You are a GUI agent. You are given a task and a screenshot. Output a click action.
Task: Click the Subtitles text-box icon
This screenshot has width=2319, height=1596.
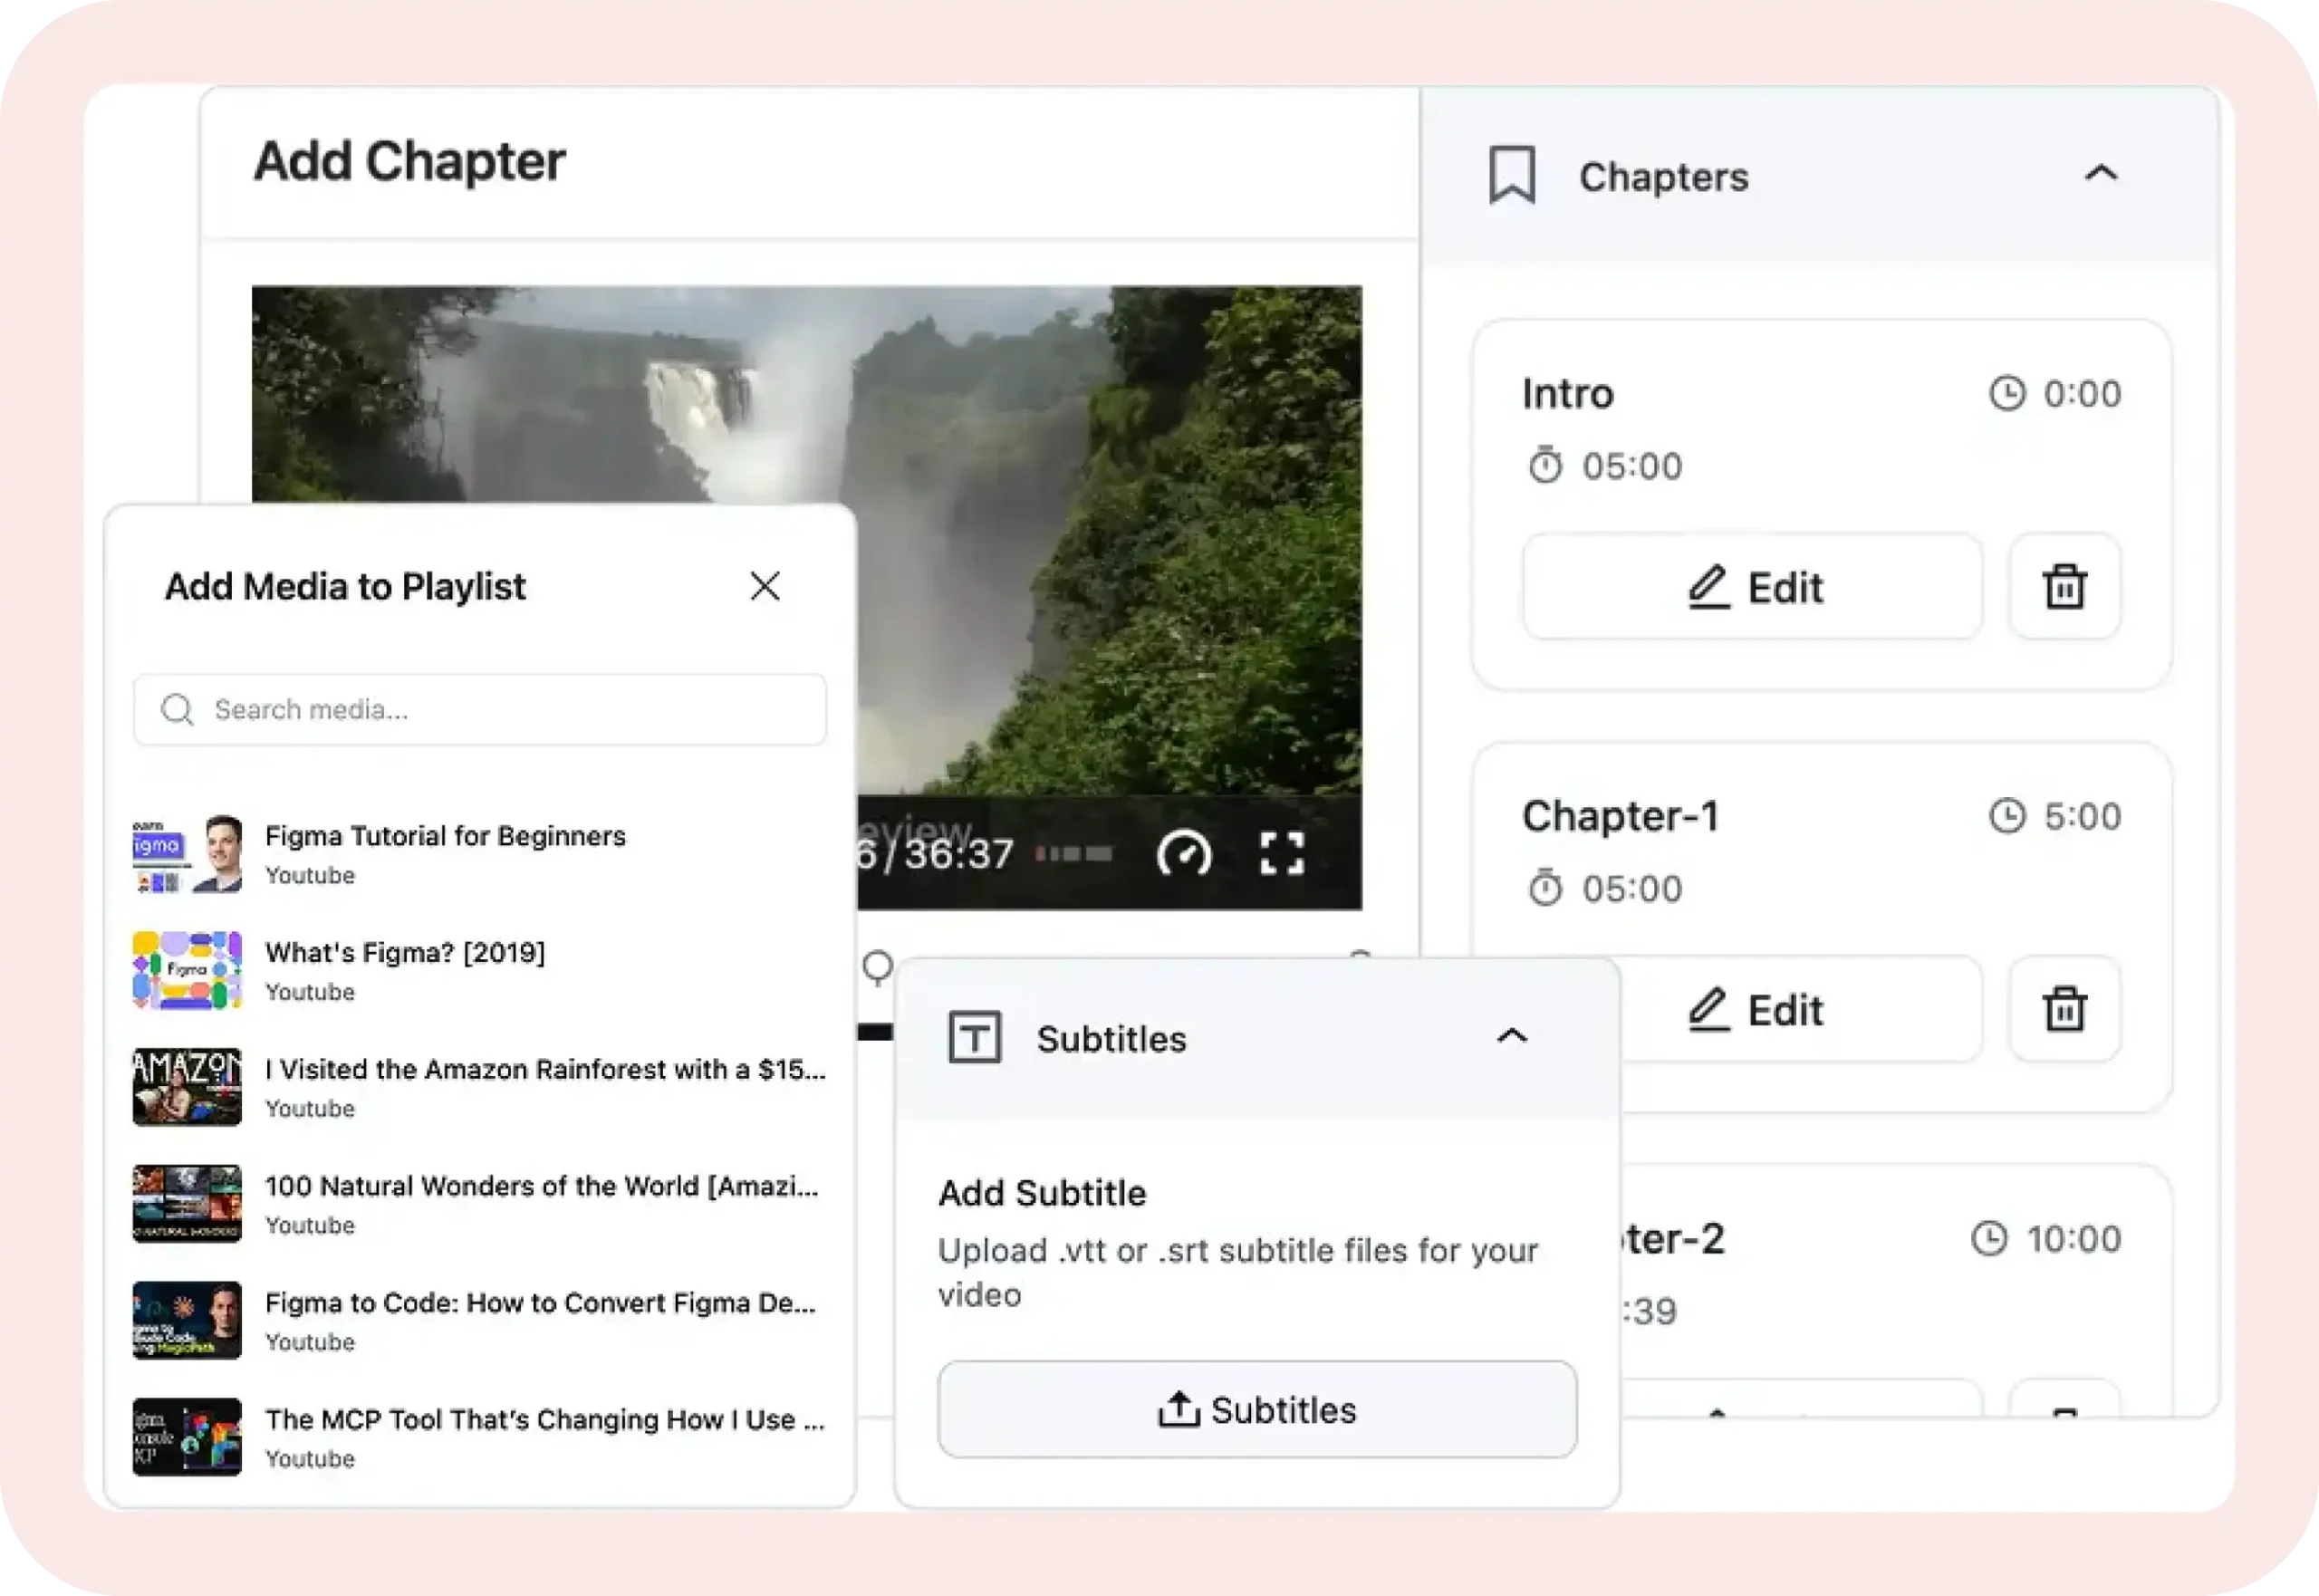pyautogui.click(x=974, y=1037)
